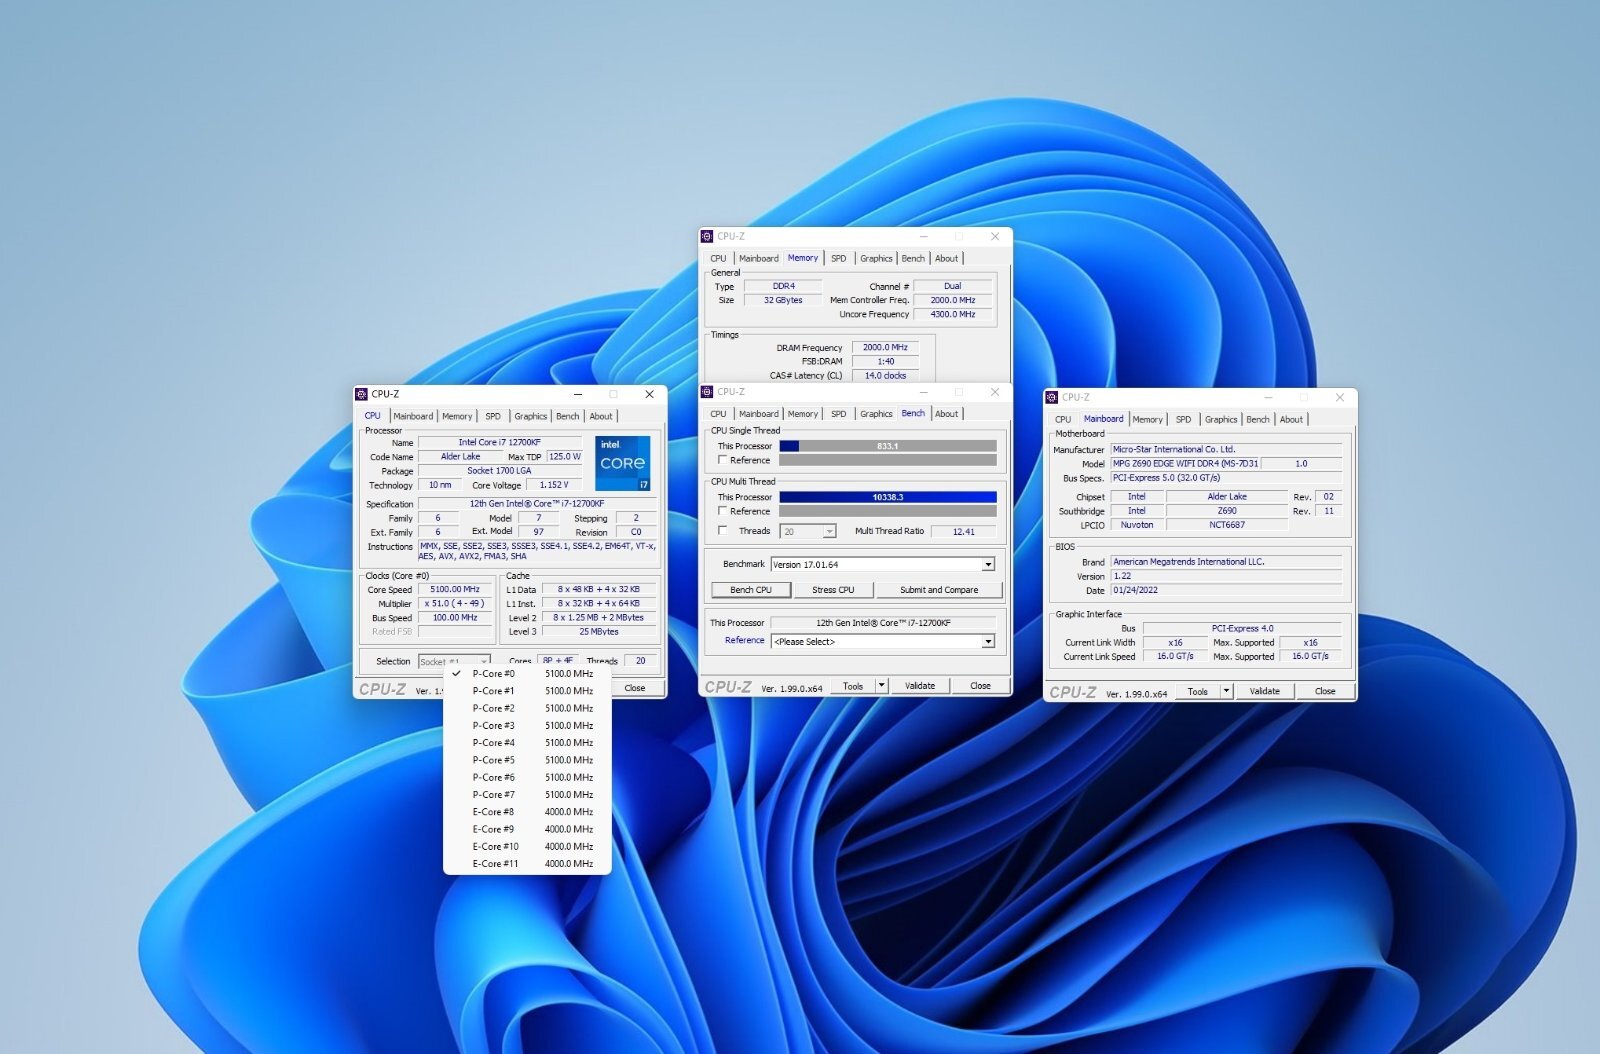This screenshot has height=1054, width=1600.
Task: Open Graphics tab in CPU window
Action: tap(531, 416)
